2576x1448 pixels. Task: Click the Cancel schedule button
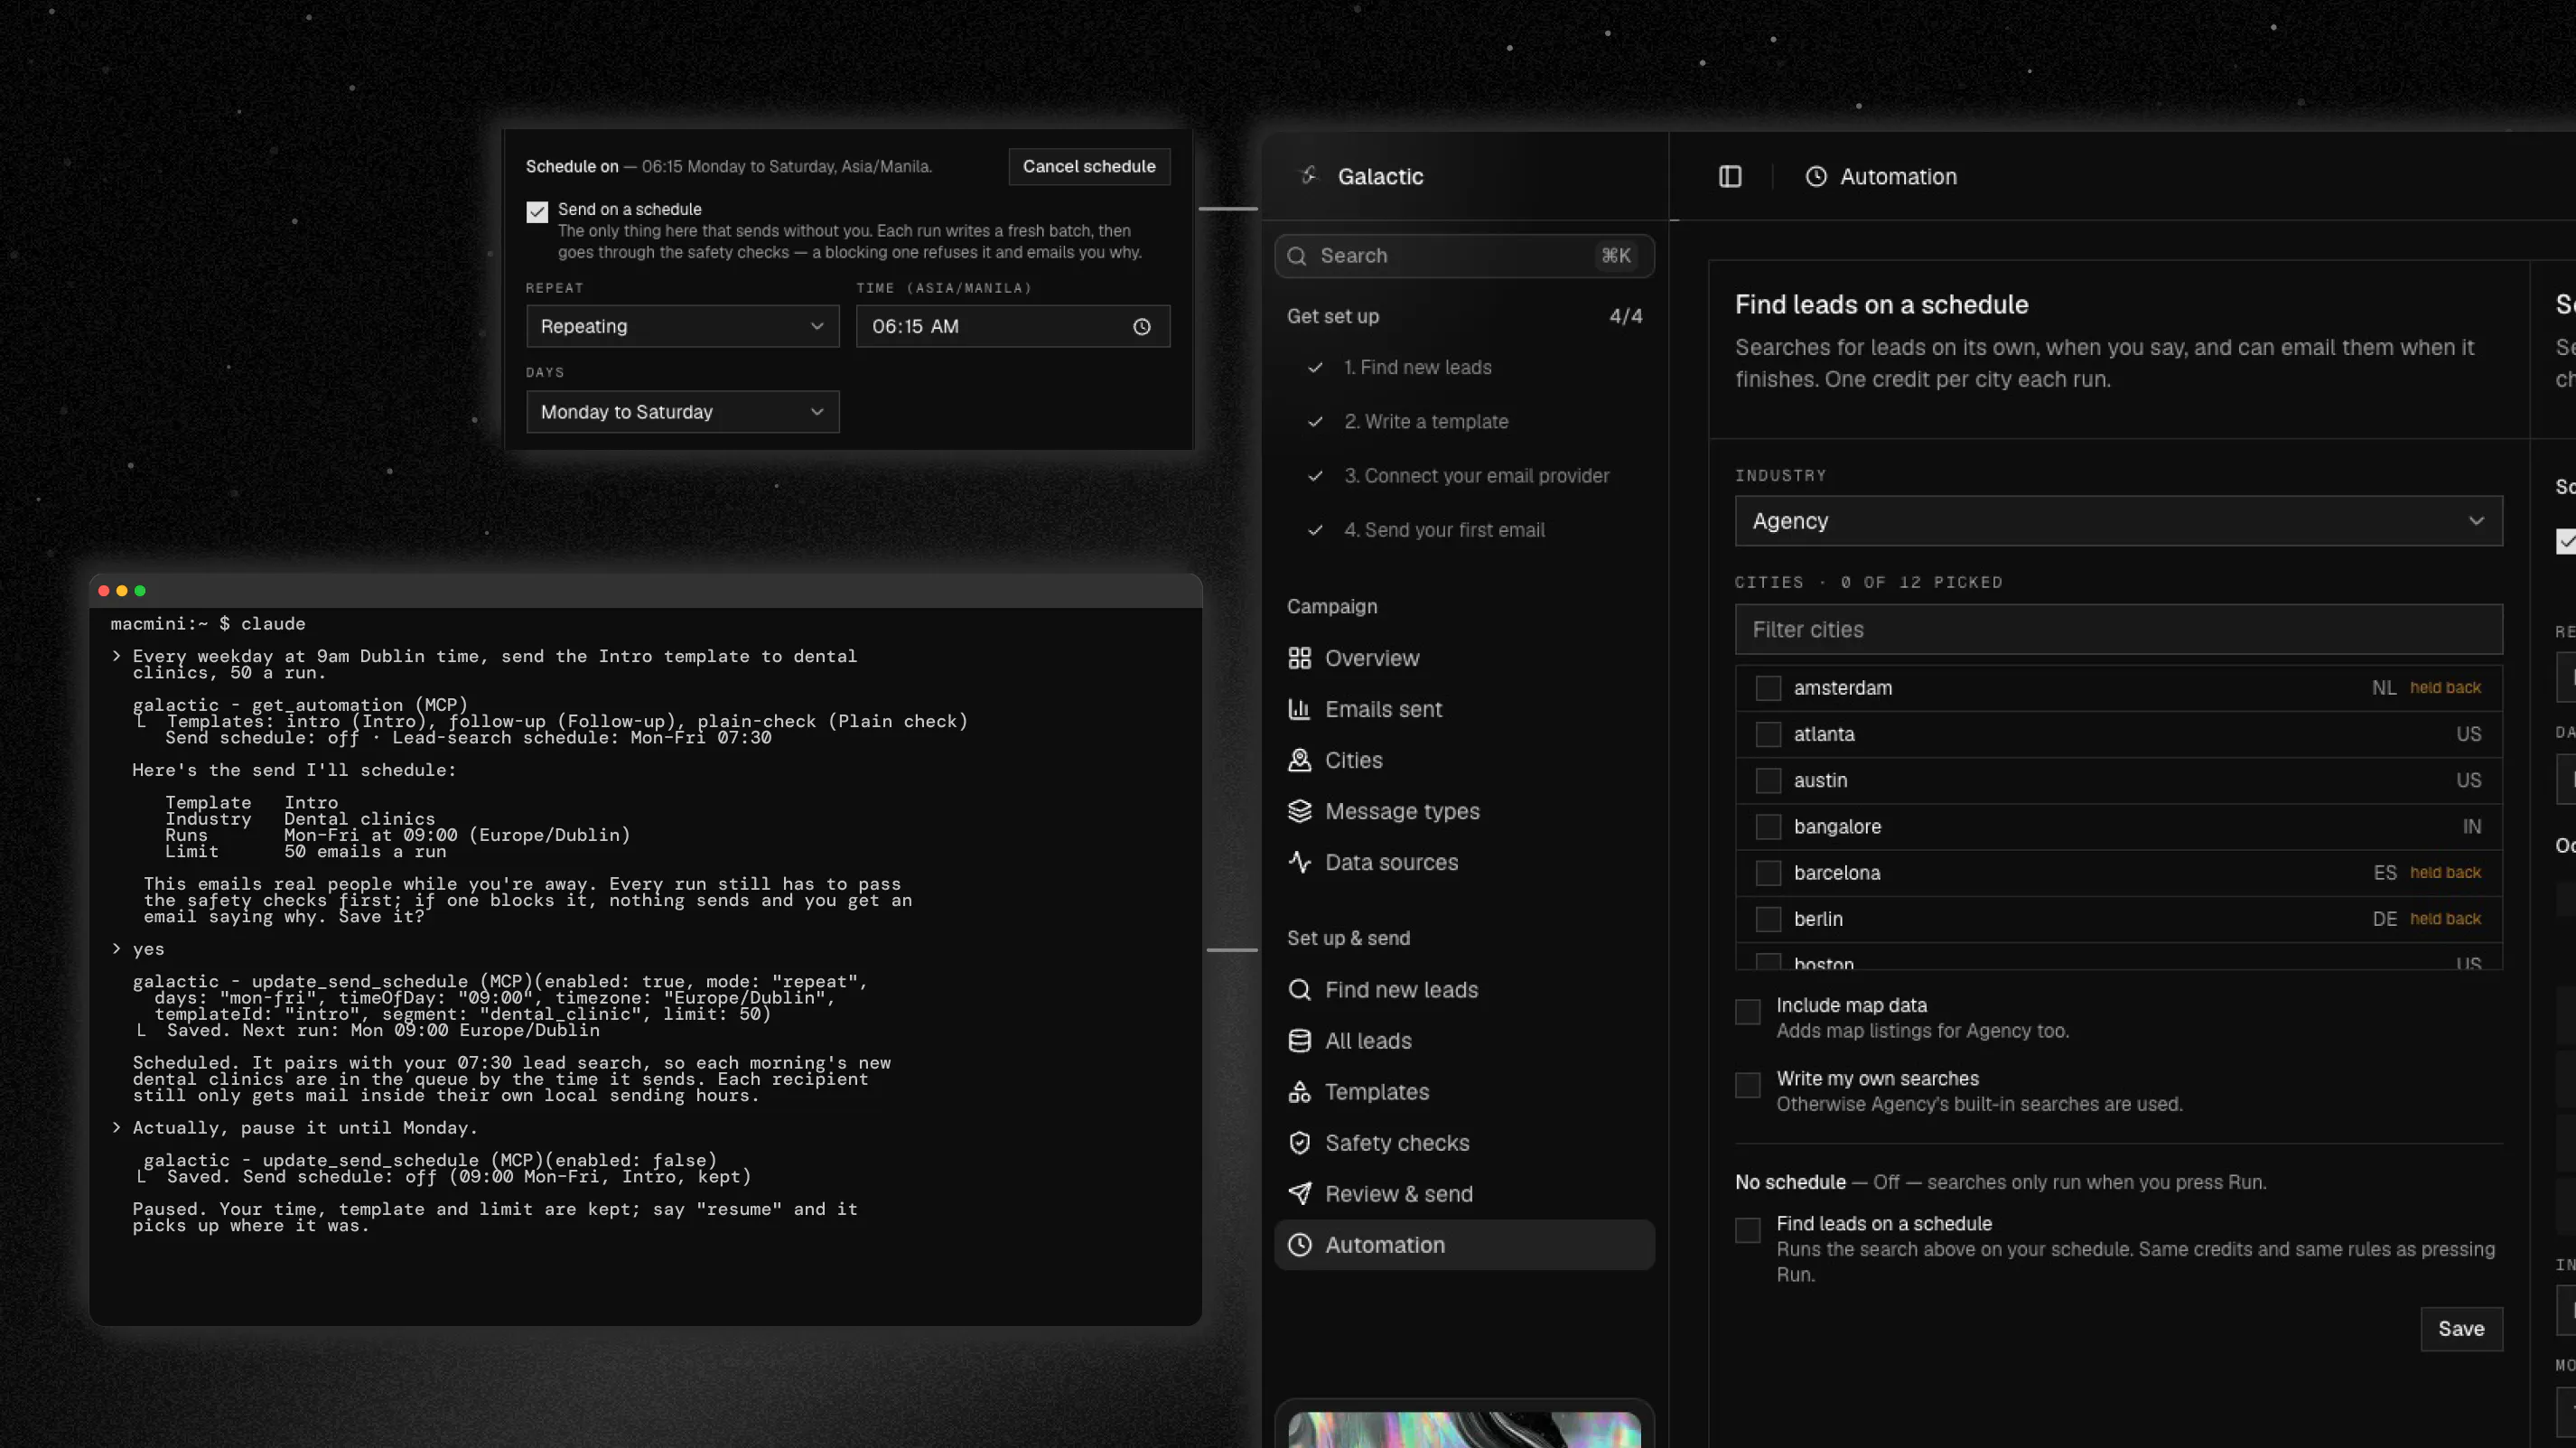tap(1088, 167)
